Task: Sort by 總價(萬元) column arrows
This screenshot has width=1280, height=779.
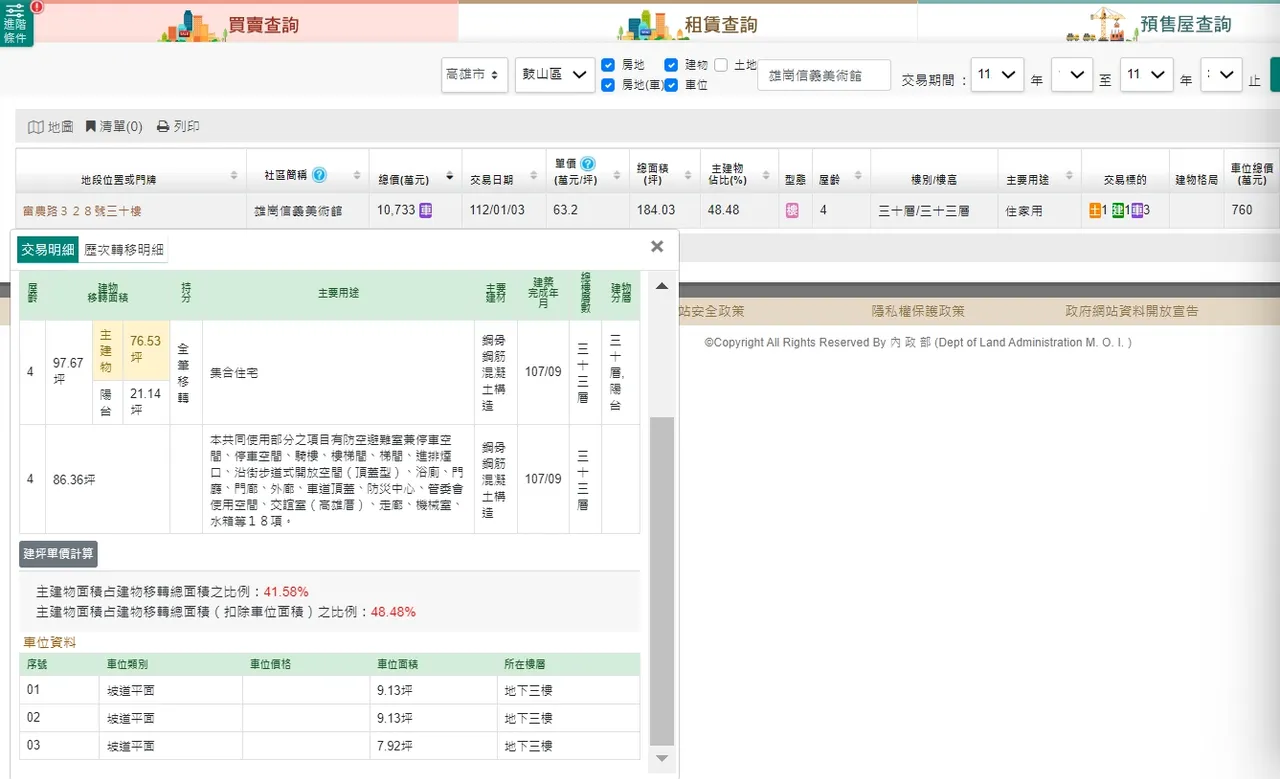Action: pos(449,176)
